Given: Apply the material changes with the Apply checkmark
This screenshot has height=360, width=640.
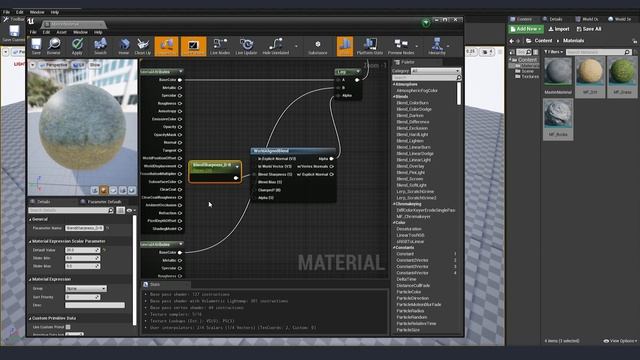Looking at the screenshot, I should 77,46.
